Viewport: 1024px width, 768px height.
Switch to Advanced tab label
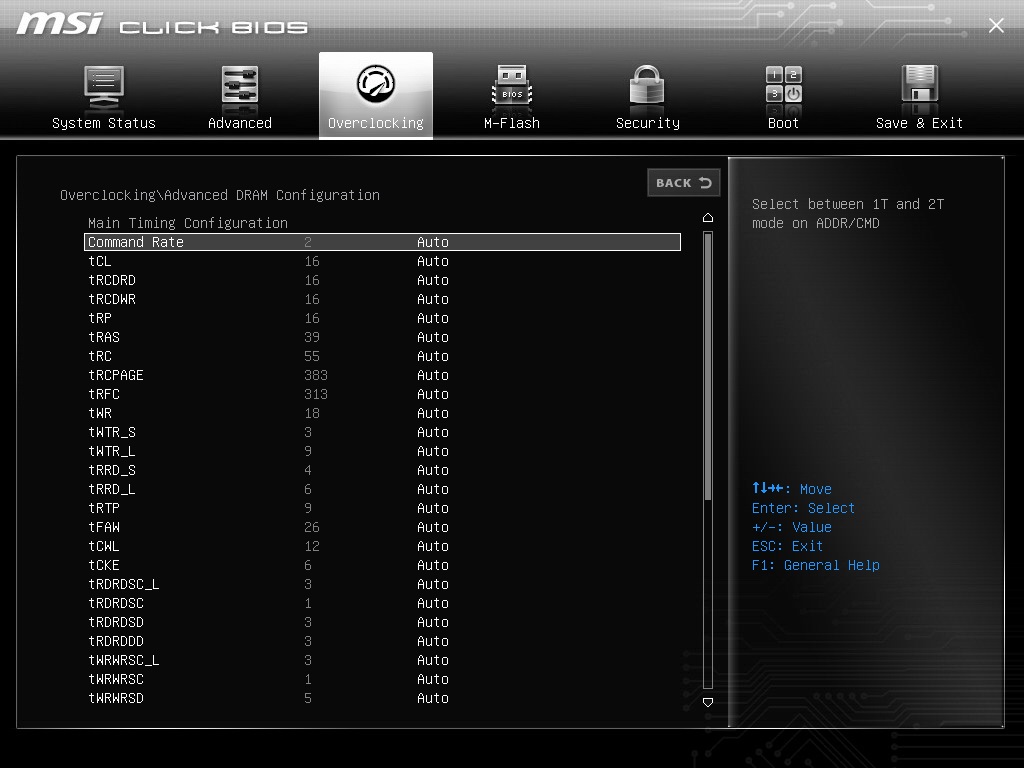click(240, 123)
